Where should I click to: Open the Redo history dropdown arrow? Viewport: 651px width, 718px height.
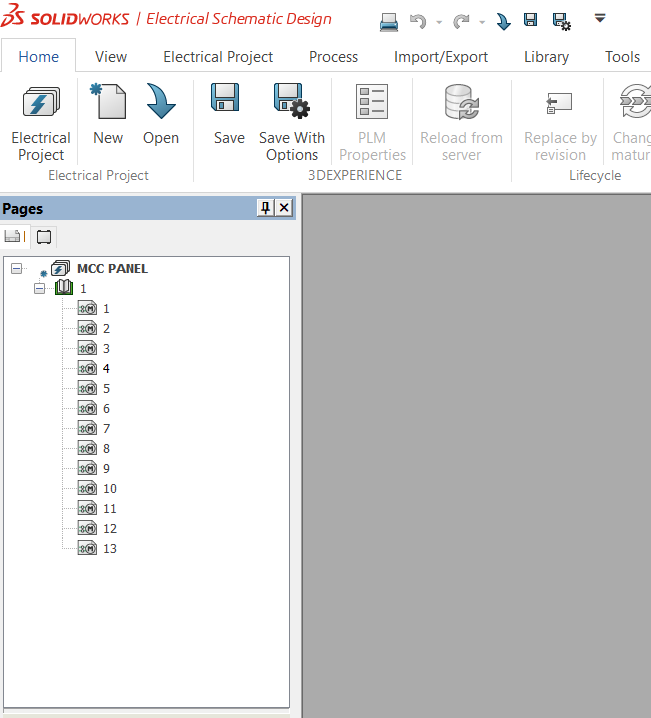coord(482,22)
